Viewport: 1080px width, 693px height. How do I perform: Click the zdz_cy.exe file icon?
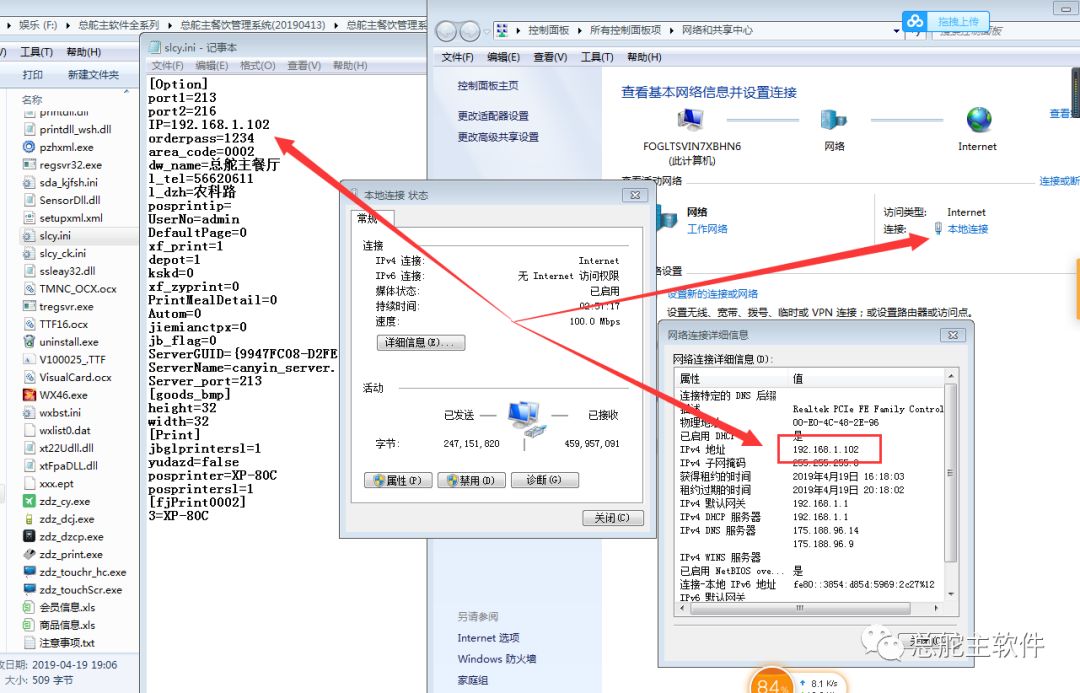[29, 501]
